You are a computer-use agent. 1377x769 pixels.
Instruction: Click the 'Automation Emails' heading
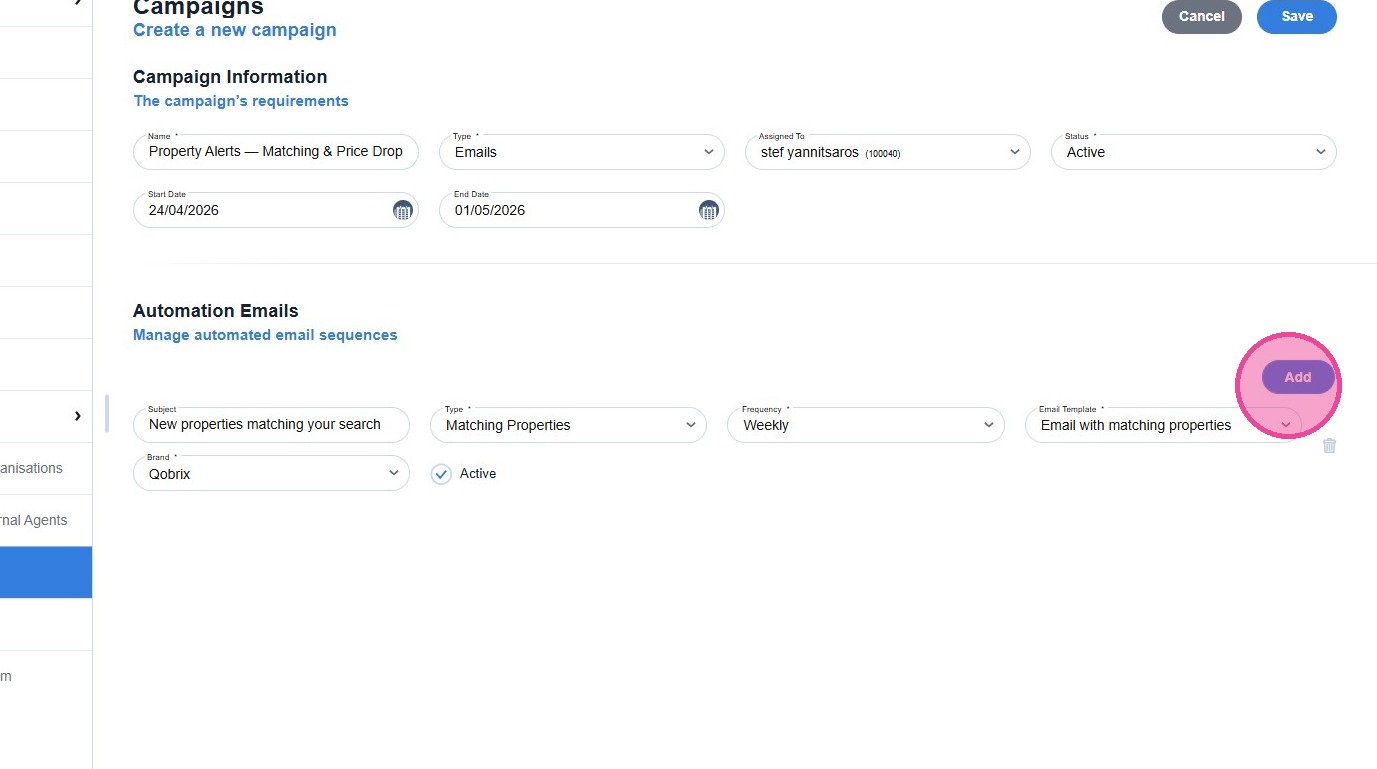(216, 311)
